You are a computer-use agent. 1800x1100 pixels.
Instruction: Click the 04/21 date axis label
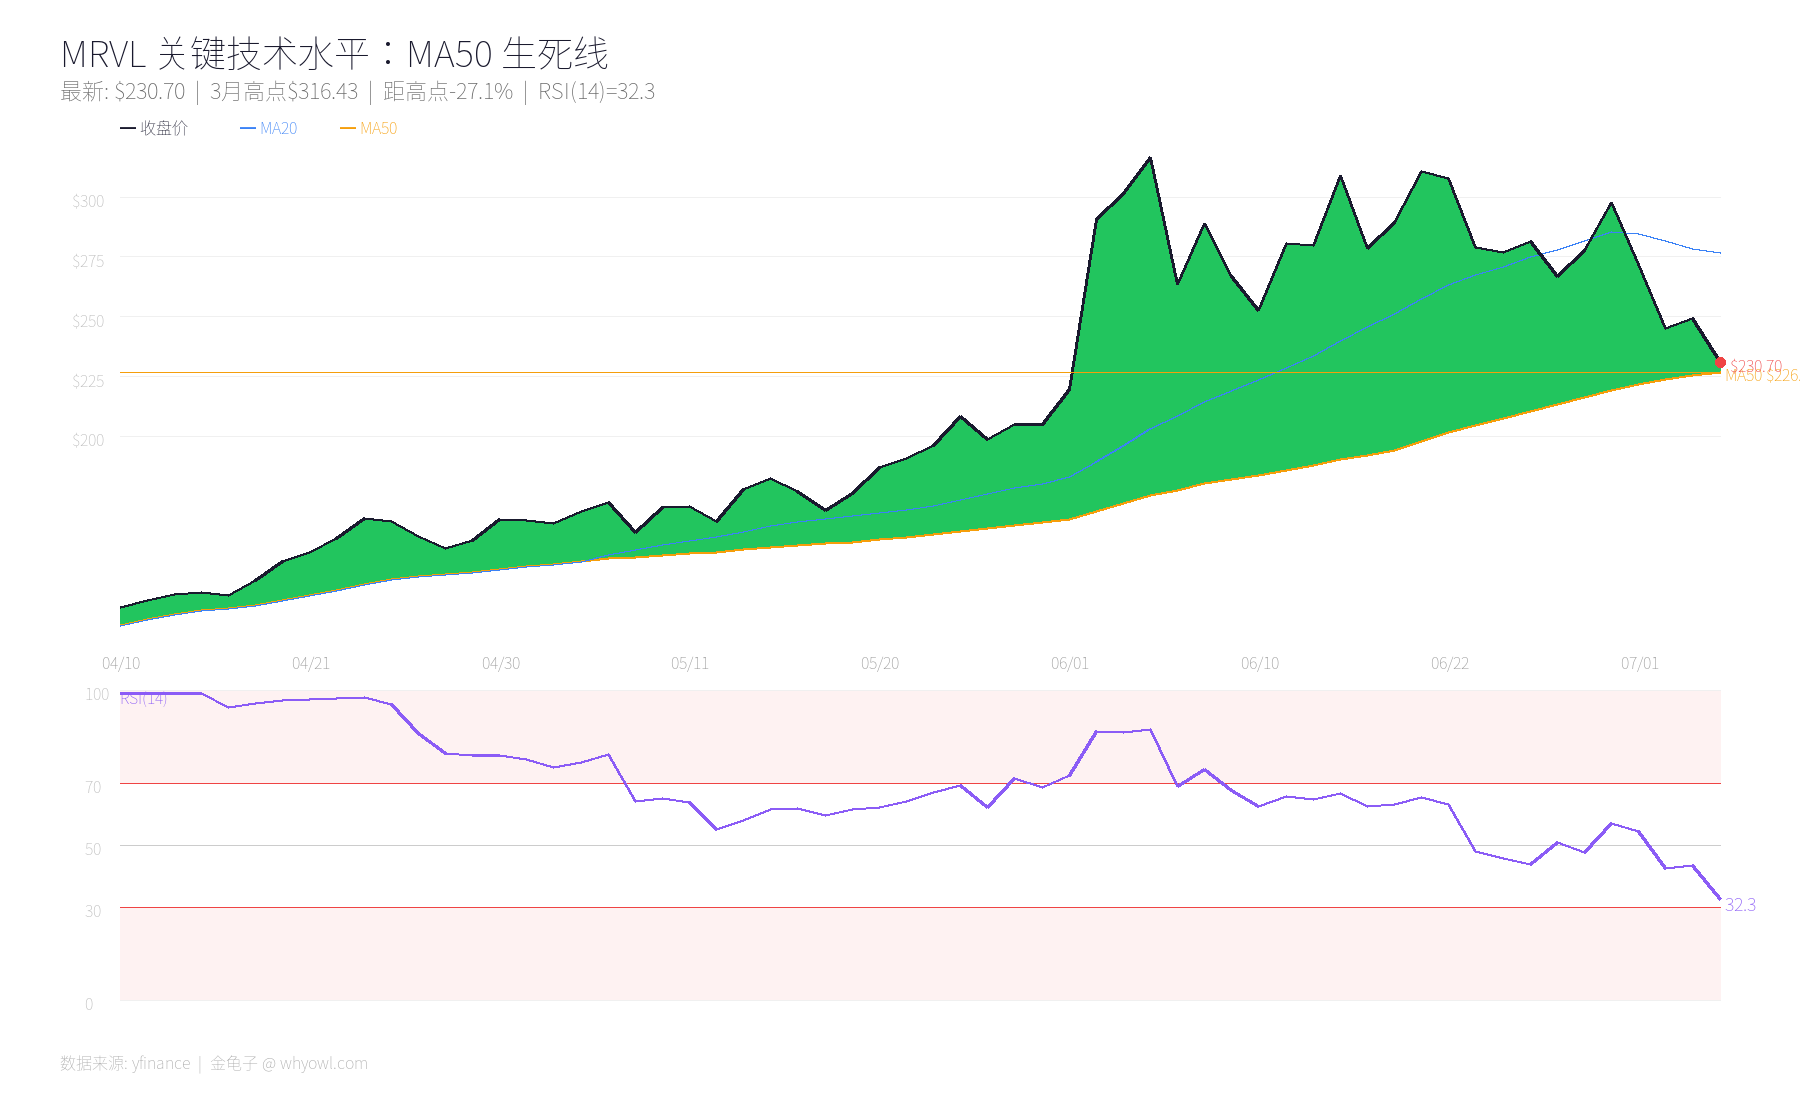click(311, 663)
